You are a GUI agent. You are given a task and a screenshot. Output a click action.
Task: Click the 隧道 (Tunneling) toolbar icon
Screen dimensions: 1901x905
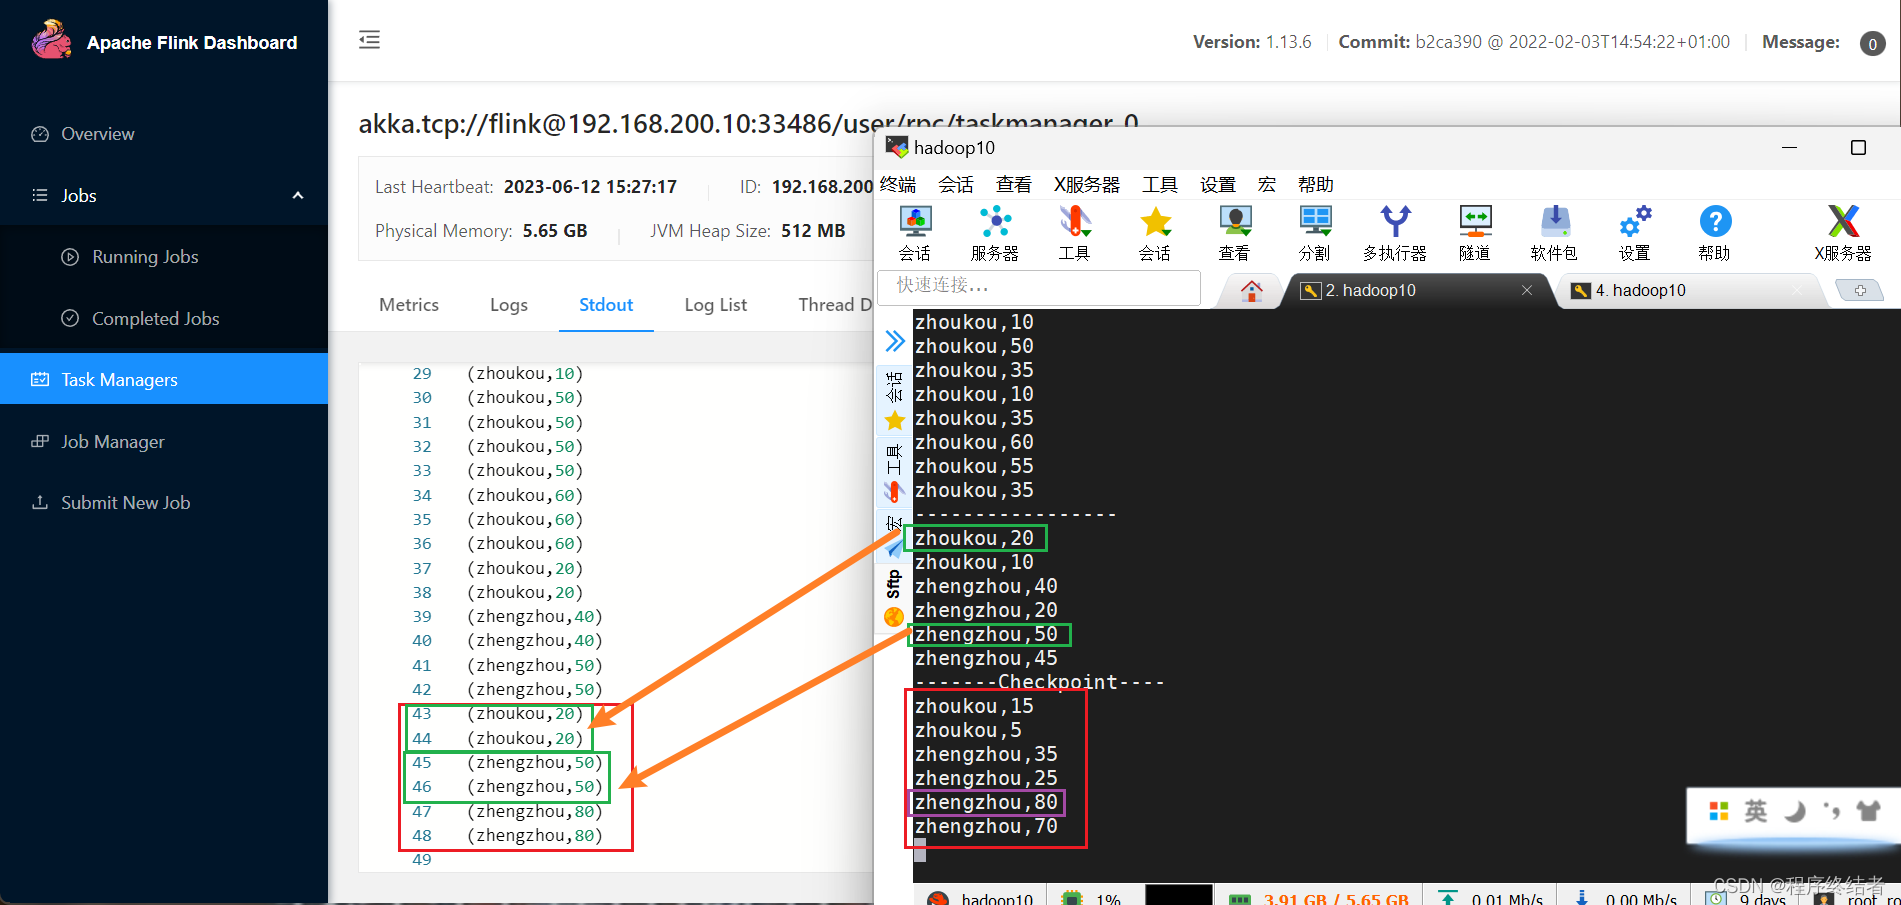(x=1475, y=233)
